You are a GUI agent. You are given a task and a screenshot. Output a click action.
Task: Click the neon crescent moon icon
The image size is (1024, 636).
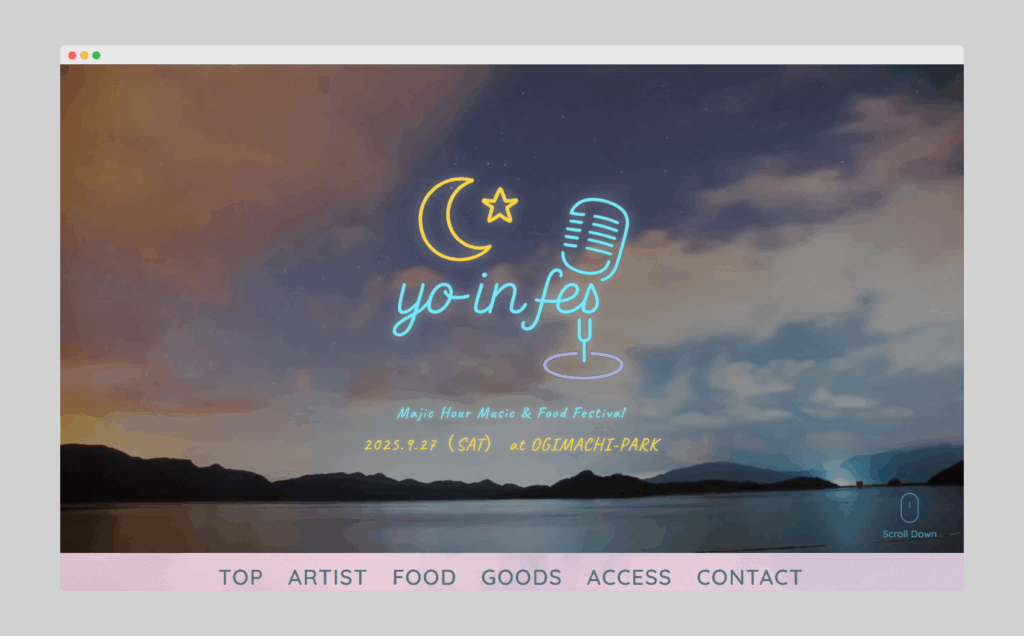pos(452,219)
